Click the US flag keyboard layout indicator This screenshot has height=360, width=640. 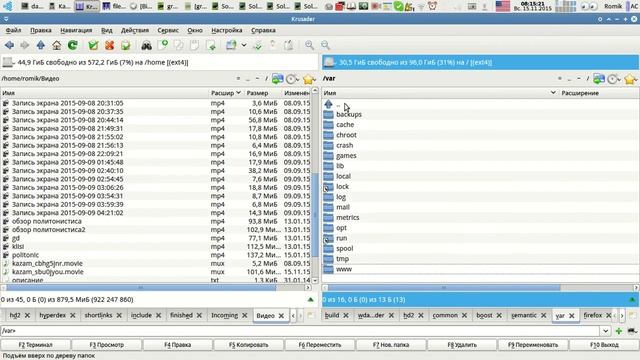click(502, 6)
